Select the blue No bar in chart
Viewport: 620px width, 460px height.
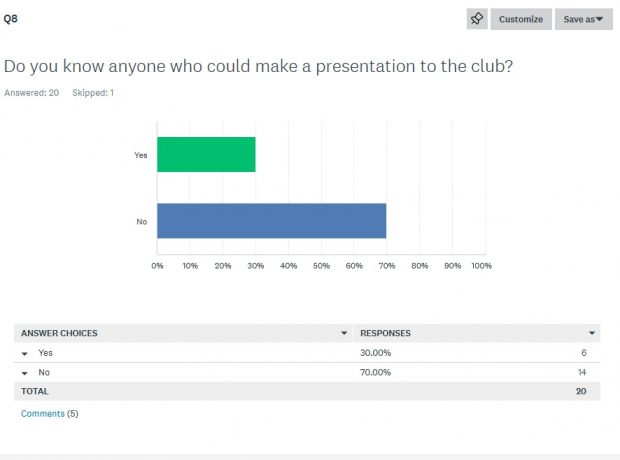pos(271,220)
